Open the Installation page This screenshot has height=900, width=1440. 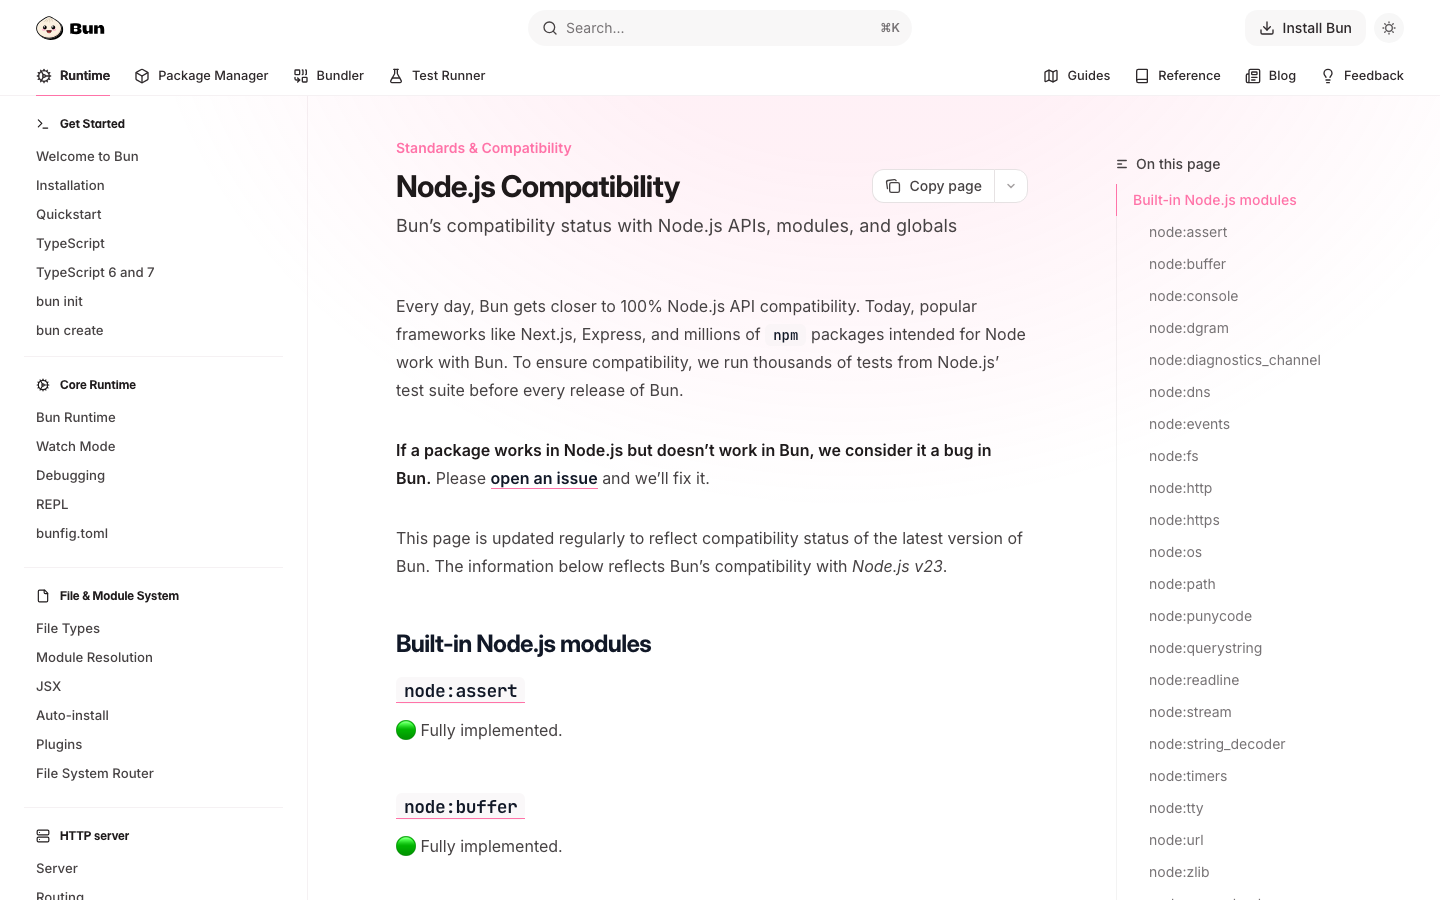pyautogui.click(x=70, y=185)
